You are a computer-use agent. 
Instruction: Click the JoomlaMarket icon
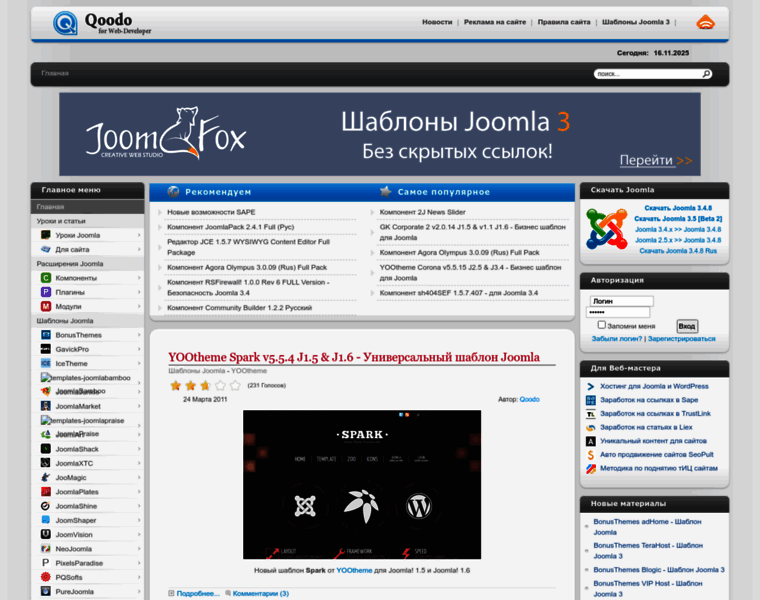point(46,406)
